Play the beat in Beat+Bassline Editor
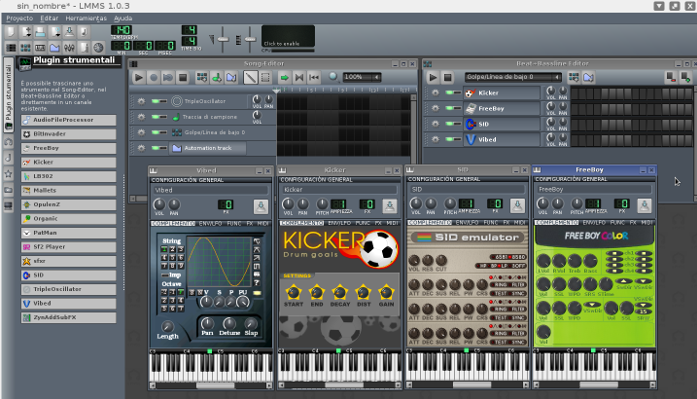Screen dimensions: 697x399 (x=433, y=78)
